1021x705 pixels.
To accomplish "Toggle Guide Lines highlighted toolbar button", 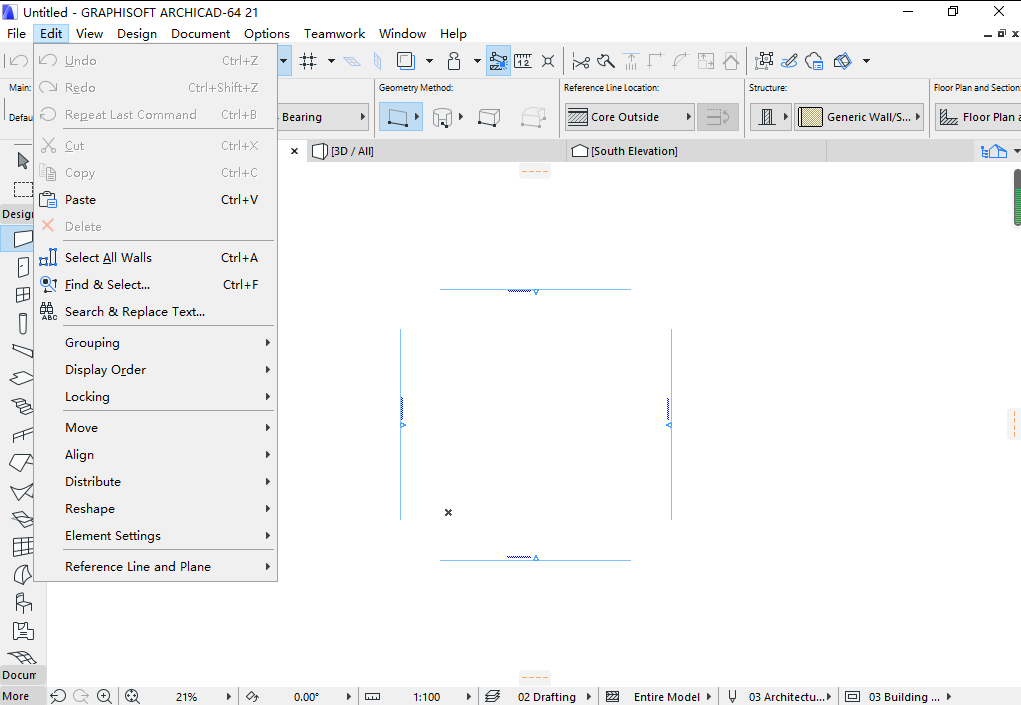I will click(498, 61).
